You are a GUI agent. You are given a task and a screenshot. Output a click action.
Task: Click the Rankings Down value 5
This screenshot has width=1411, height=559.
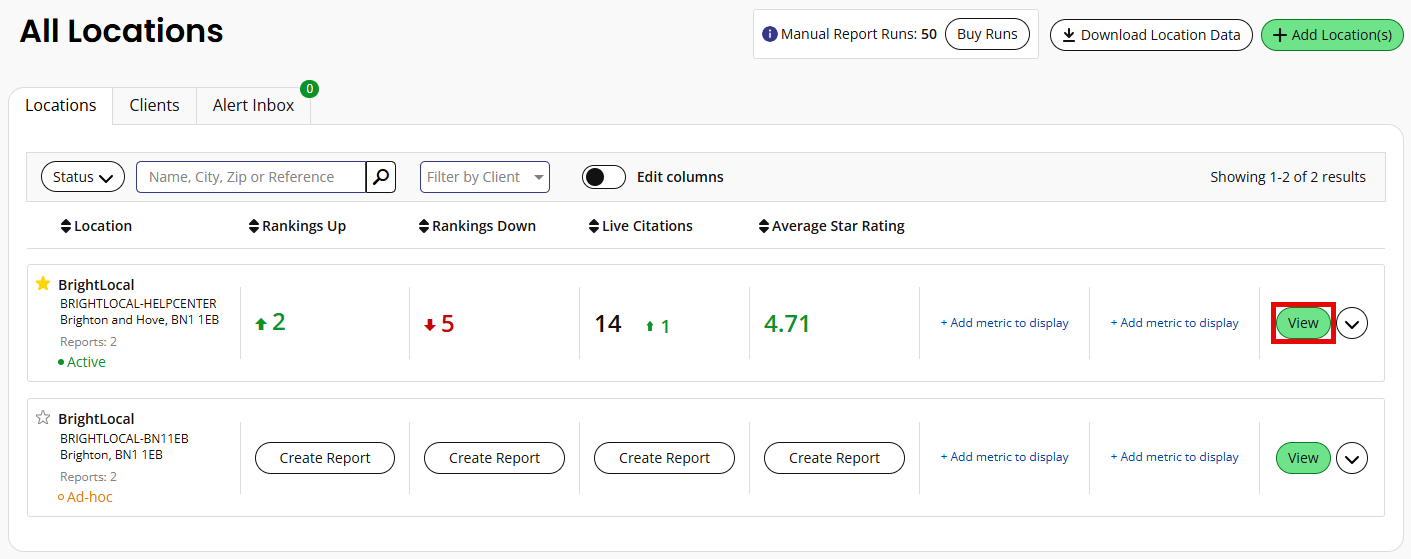(x=447, y=324)
